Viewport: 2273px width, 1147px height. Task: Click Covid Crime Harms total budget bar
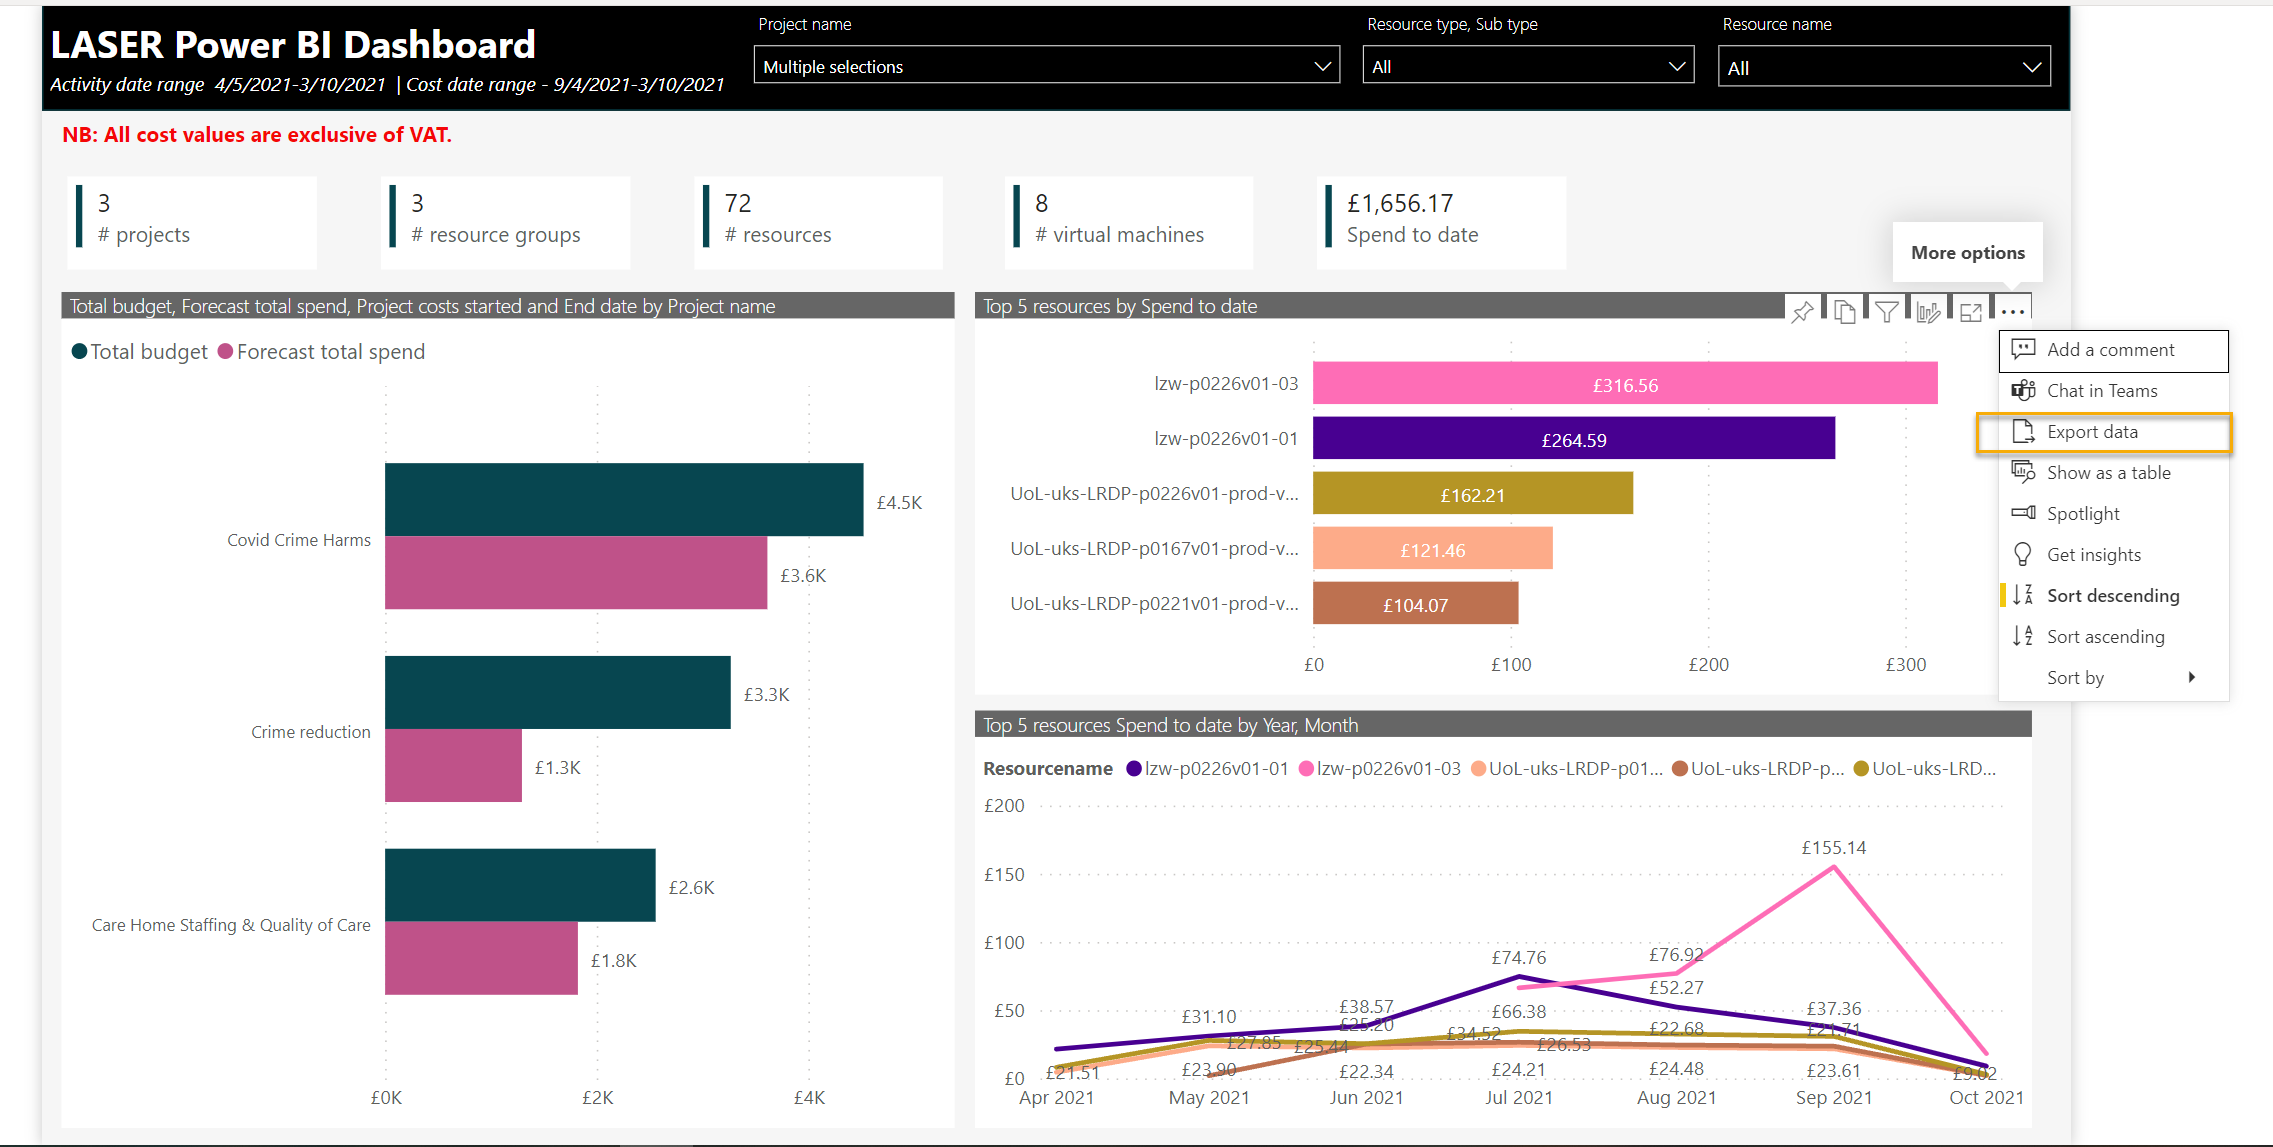tap(624, 499)
